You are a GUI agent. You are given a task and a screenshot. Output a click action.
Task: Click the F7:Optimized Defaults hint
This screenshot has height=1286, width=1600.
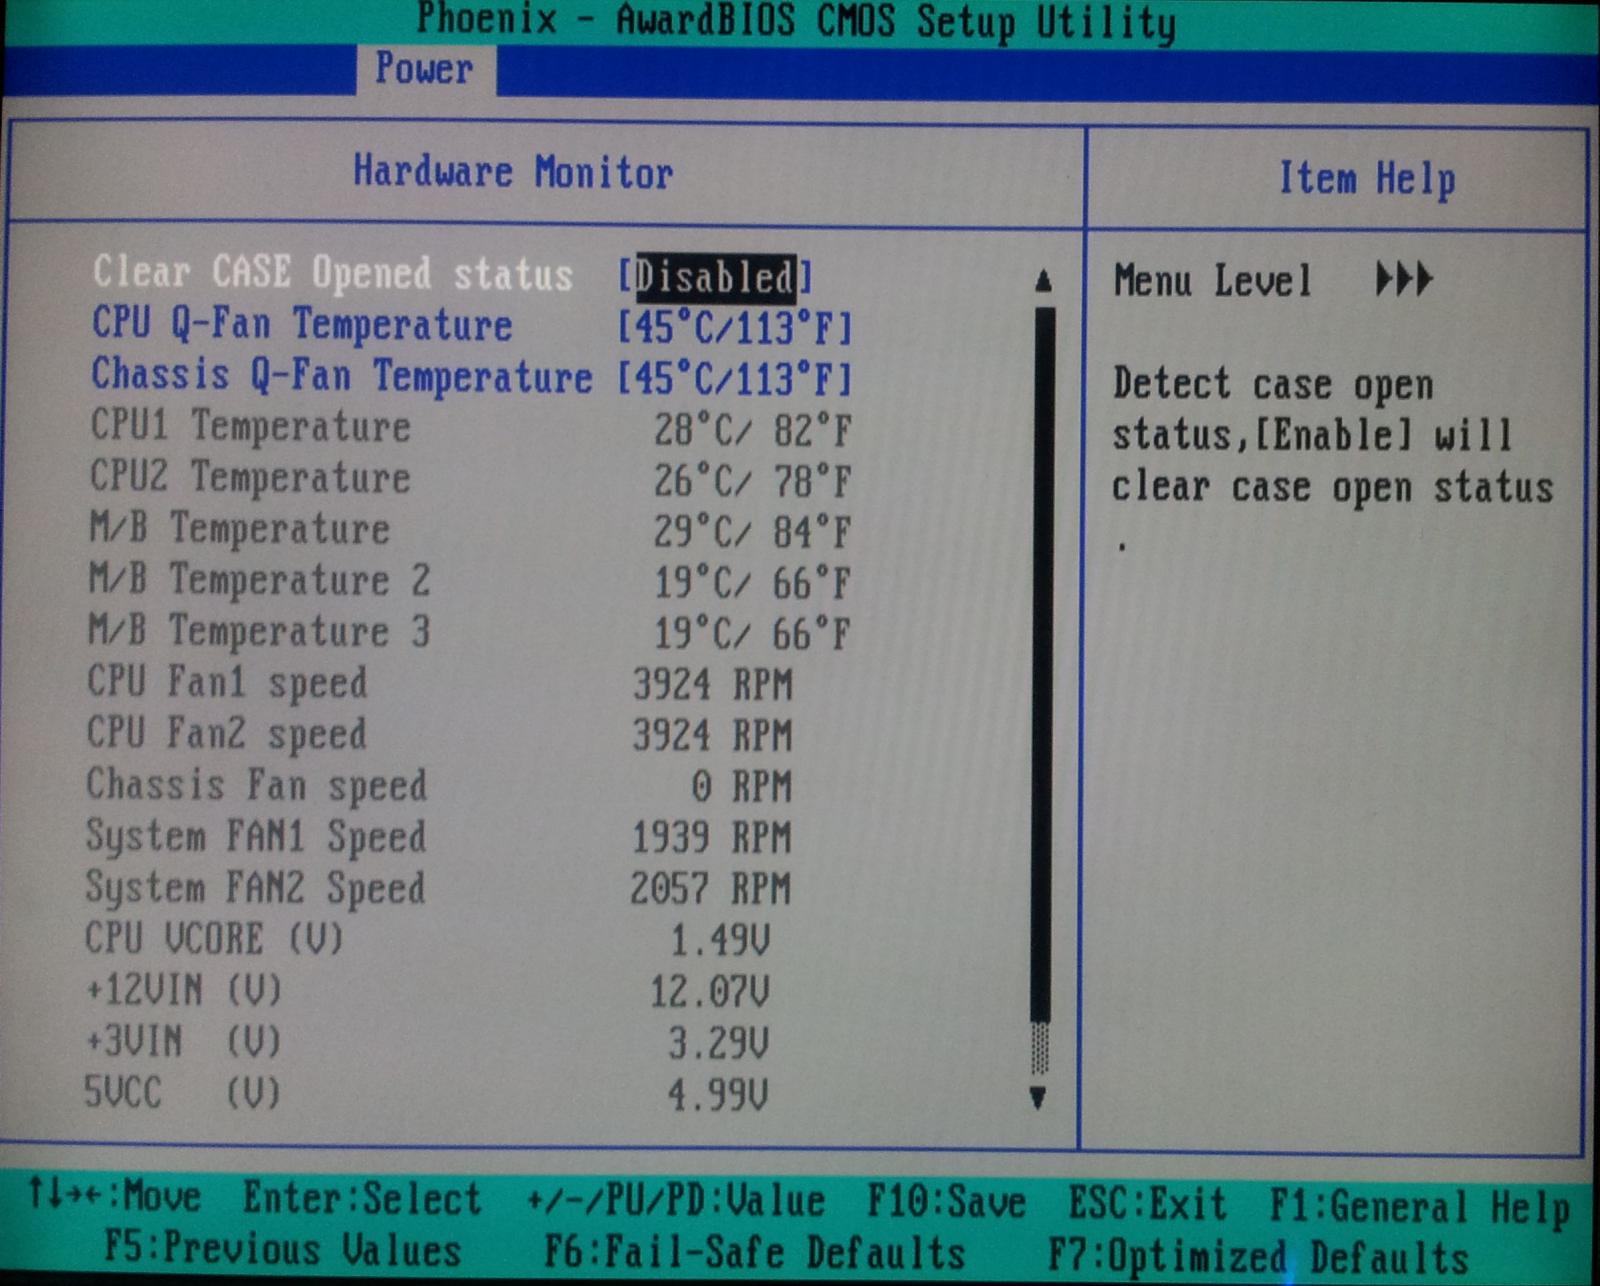tap(1258, 1256)
